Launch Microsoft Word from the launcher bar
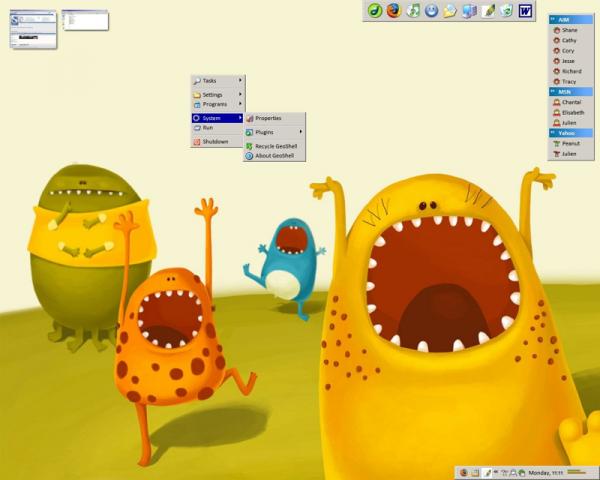The height and width of the screenshot is (480, 600). [525, 11]
